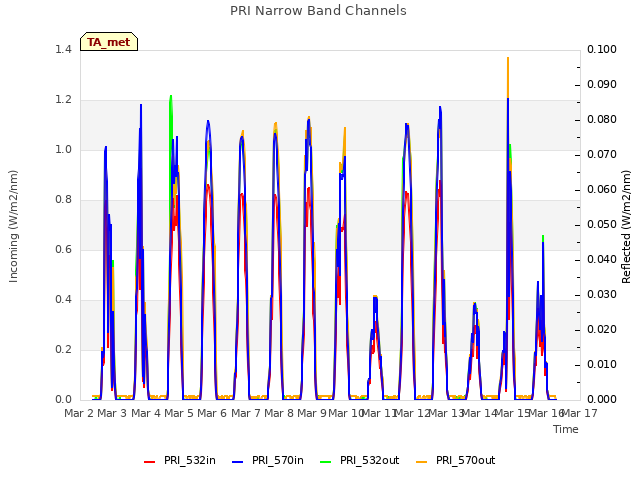The width and height of the screenshot is (640, 480).
Task: Click the 0.000 right axis tick label
Action: (x=602, y=400)
